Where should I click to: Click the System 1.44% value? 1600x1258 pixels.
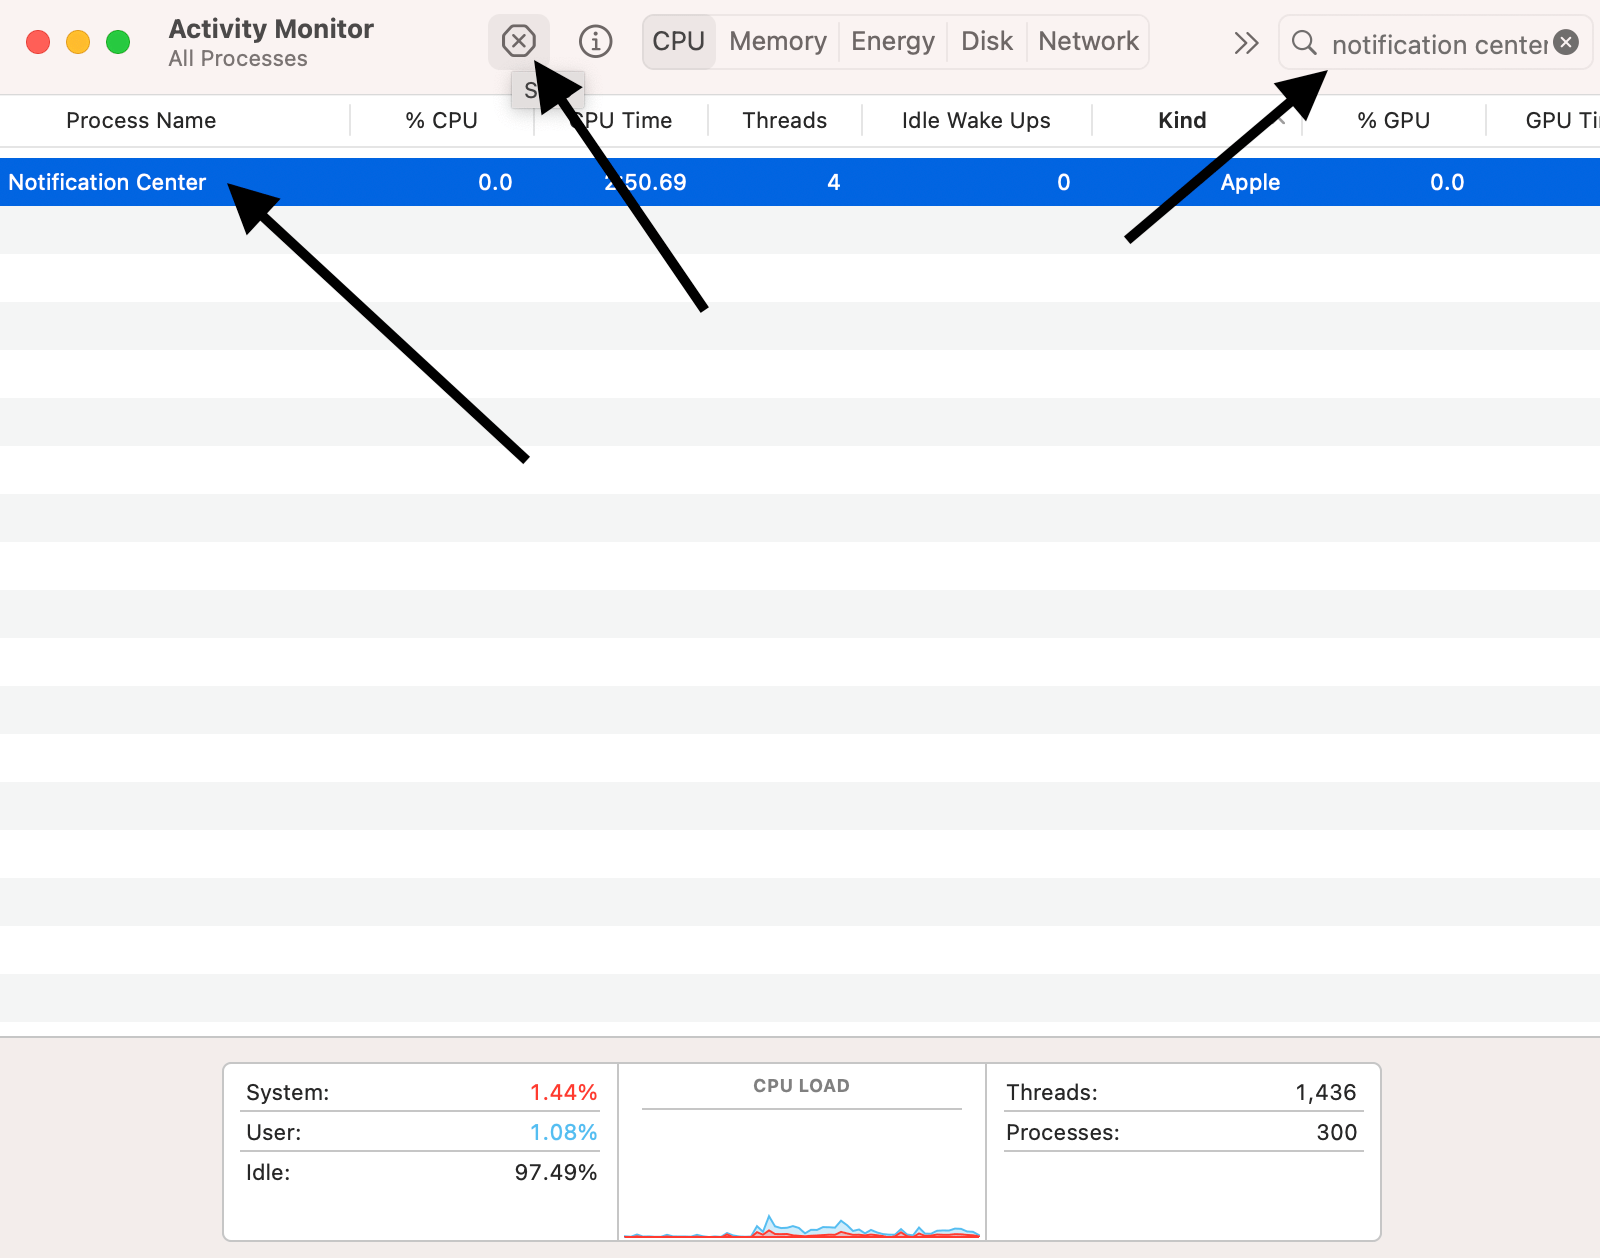[563, 1092]
